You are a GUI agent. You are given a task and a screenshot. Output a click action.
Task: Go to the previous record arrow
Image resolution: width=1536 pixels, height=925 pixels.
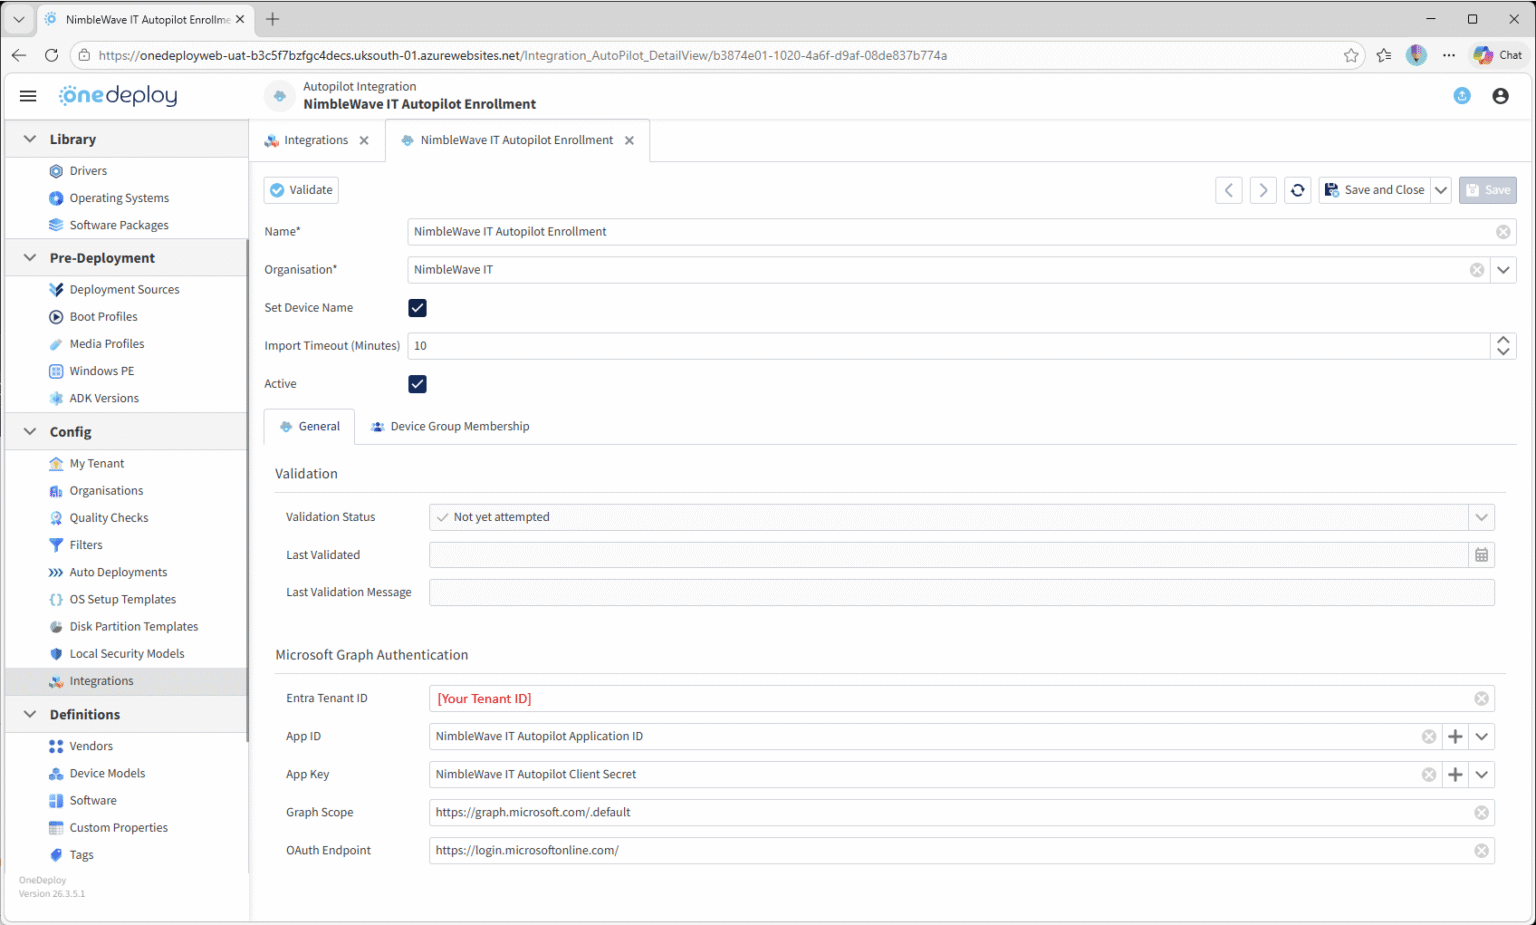pos(1229,190)
